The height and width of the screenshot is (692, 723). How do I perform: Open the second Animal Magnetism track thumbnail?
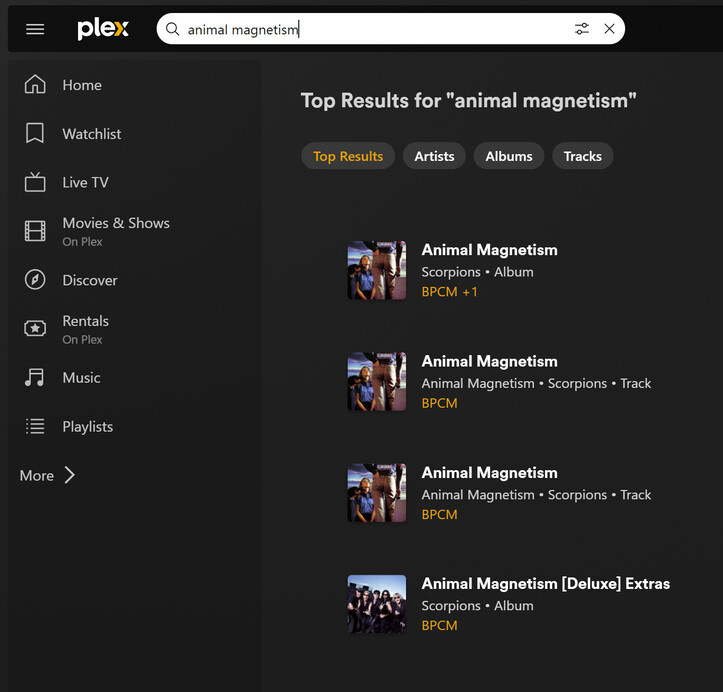(377, 493)
